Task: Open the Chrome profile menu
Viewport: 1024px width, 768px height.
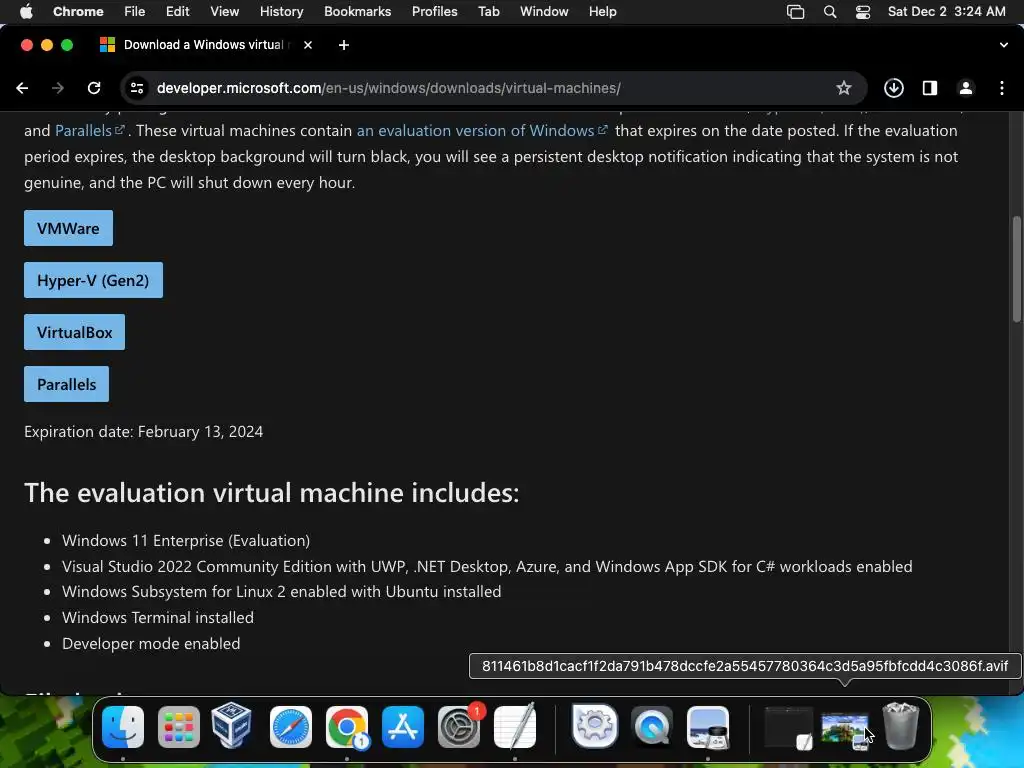Action: (966, 88)
